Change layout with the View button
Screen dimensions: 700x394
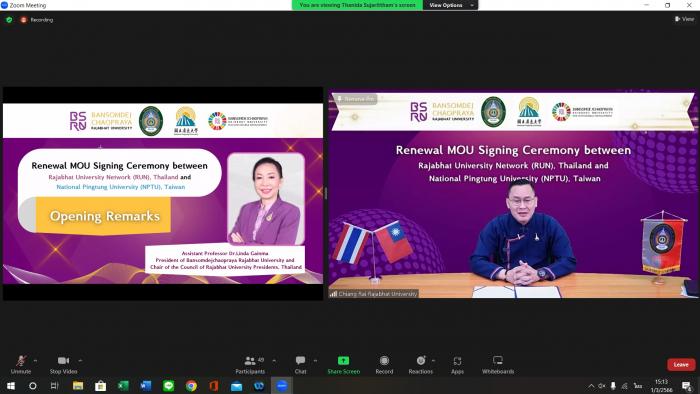[684, 19]
